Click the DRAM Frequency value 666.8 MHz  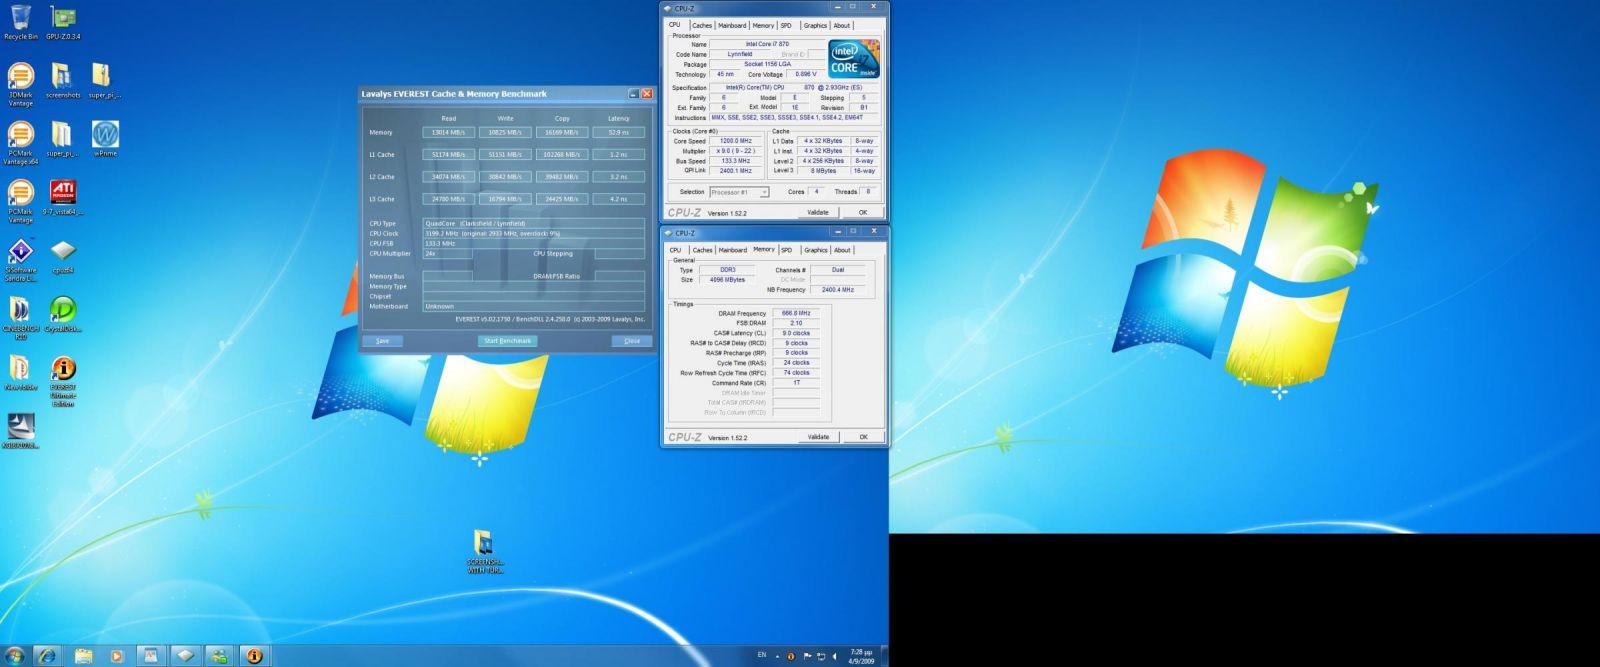[x=797, y=313]
